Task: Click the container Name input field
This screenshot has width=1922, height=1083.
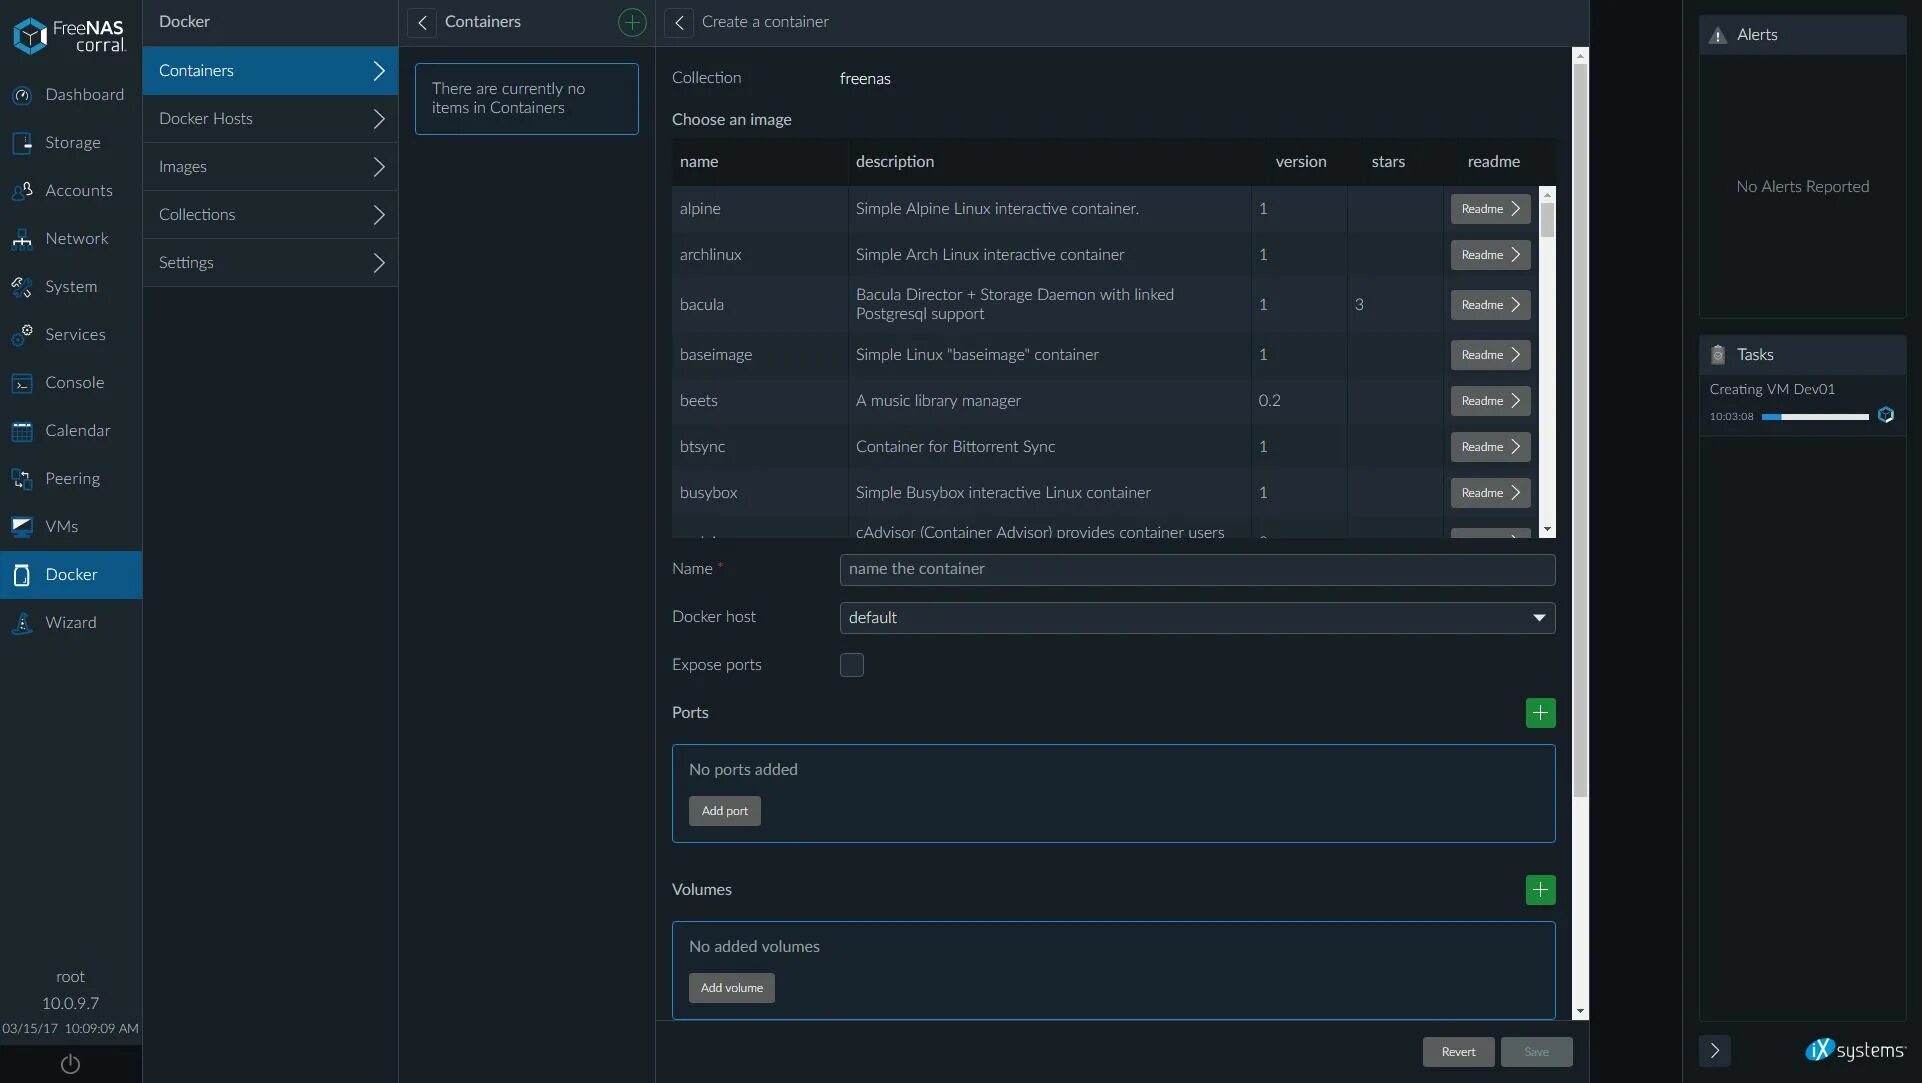Action: [1196, 569]
